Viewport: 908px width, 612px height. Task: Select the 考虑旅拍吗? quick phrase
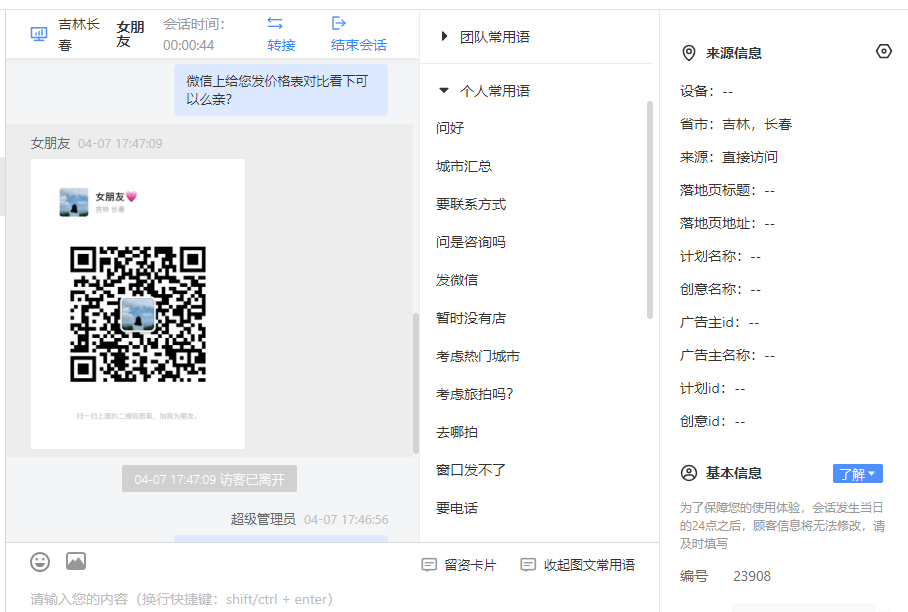pos(474,394)
